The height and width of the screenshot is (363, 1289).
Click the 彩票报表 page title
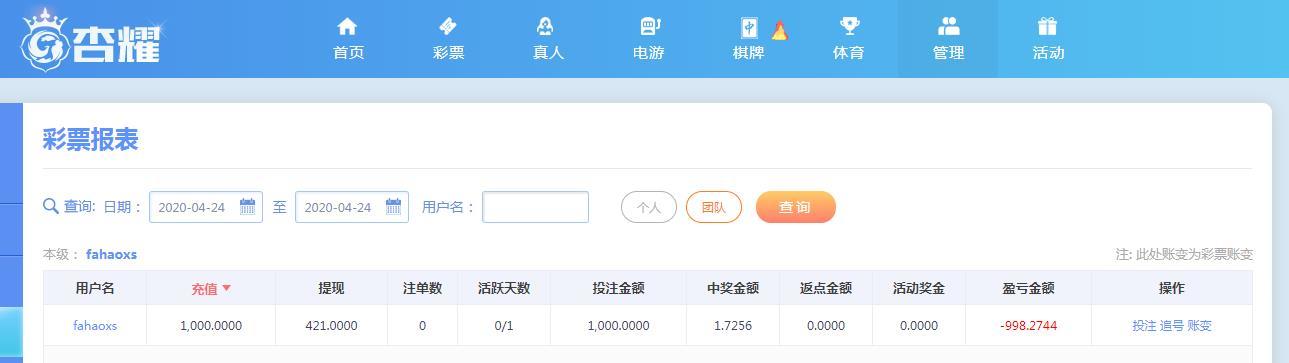coord(90,140)
